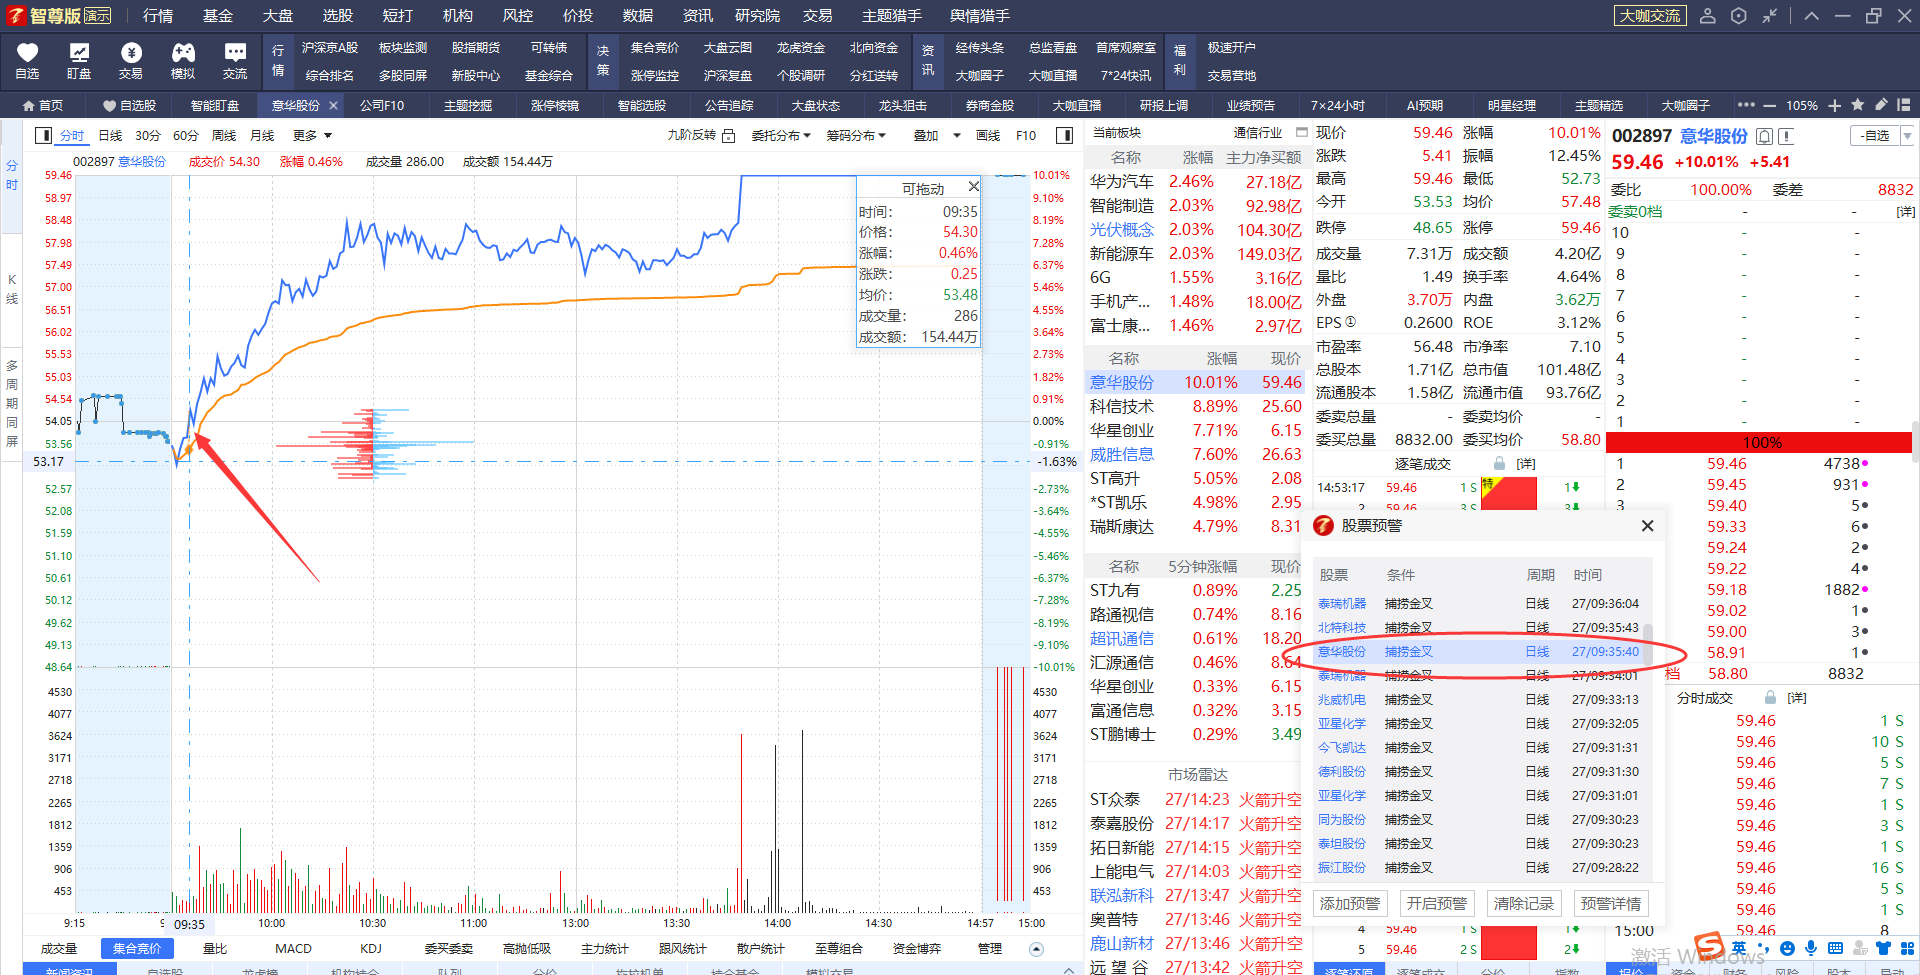Expand the 更多 period dropdown
Viewport: 1920px width, 975px height.
312,135
